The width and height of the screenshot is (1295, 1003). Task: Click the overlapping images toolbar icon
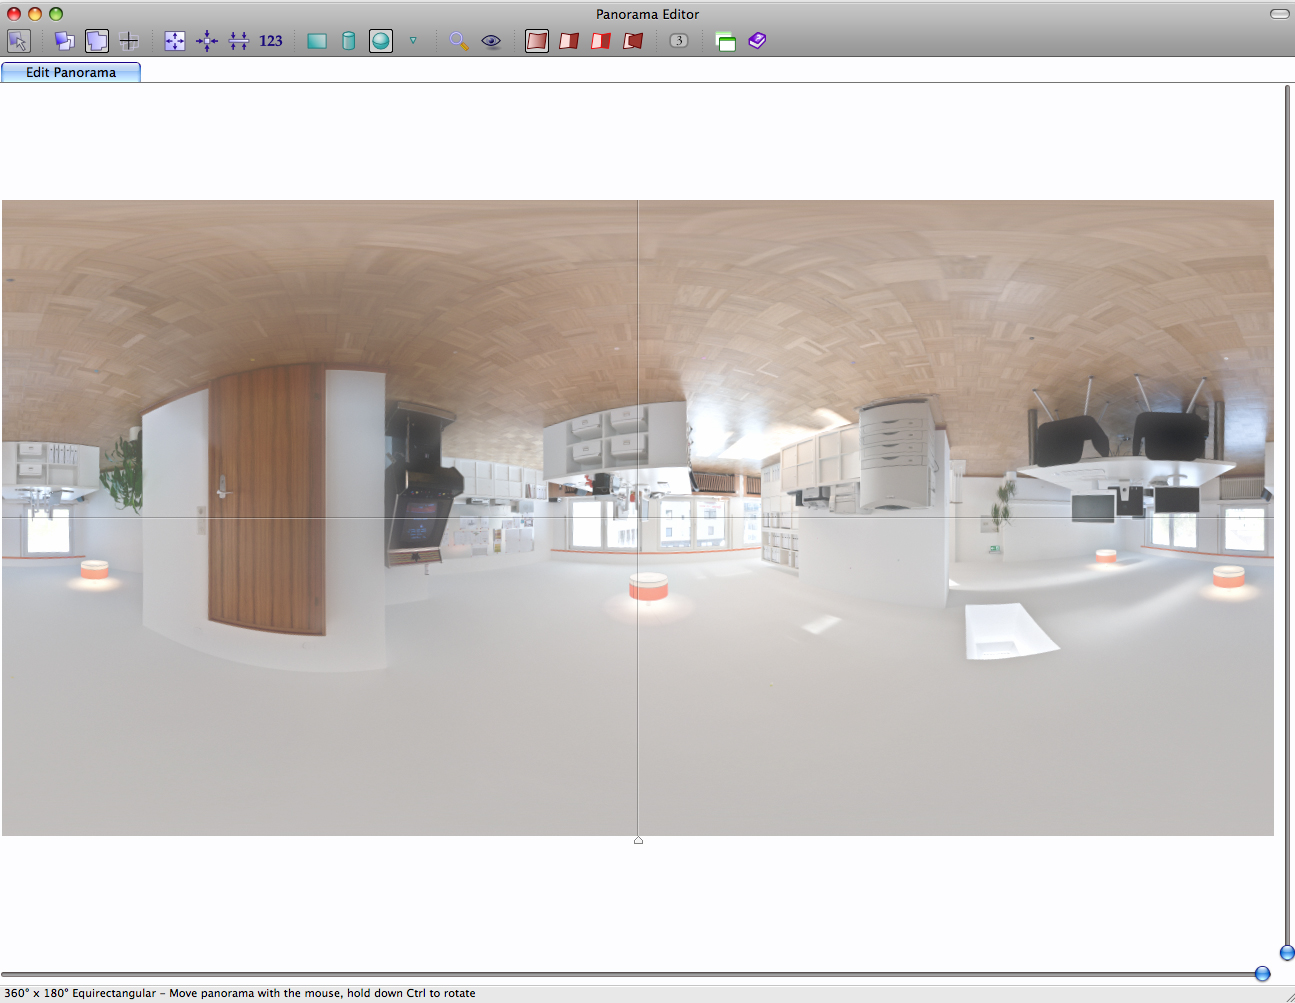[x=64, y=41]
